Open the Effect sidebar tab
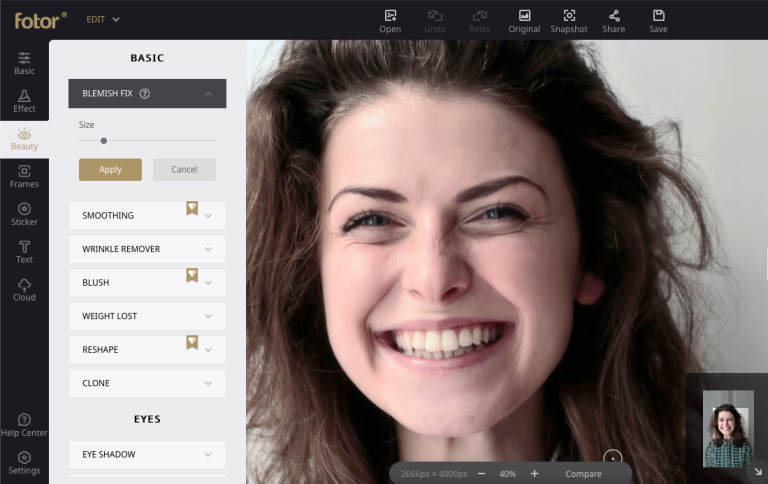Viewport: 768px width, 484px height. pos(24,101)
